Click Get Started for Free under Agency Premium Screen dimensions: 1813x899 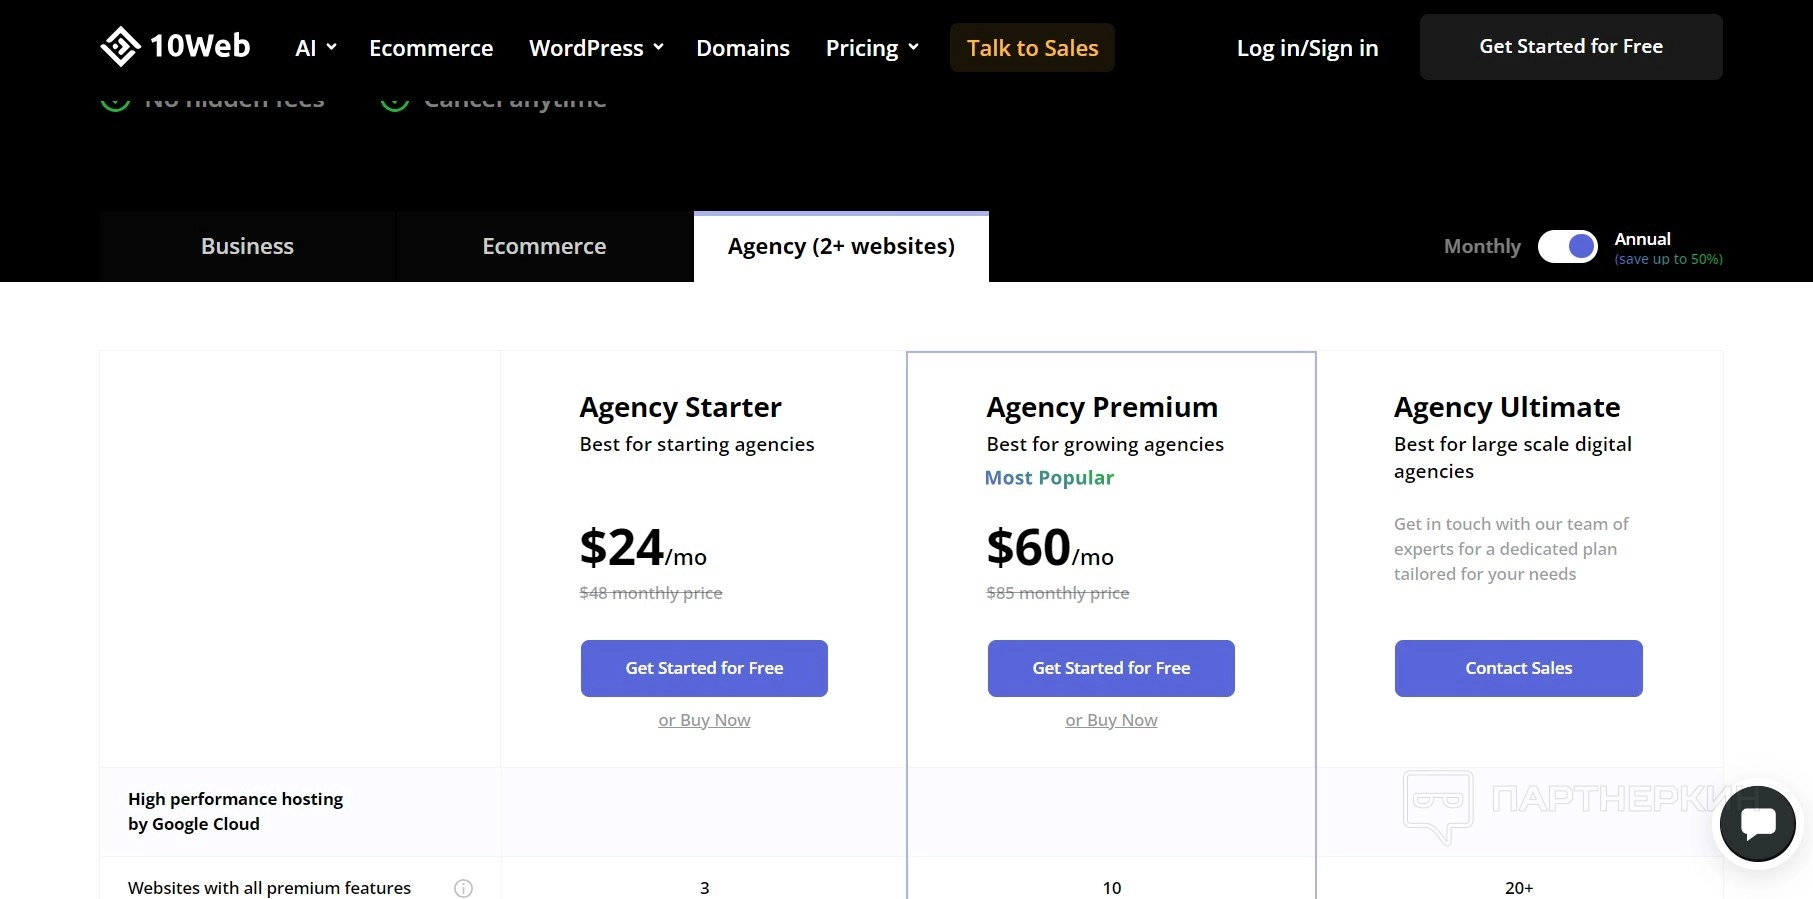(x=1111, y=668)
